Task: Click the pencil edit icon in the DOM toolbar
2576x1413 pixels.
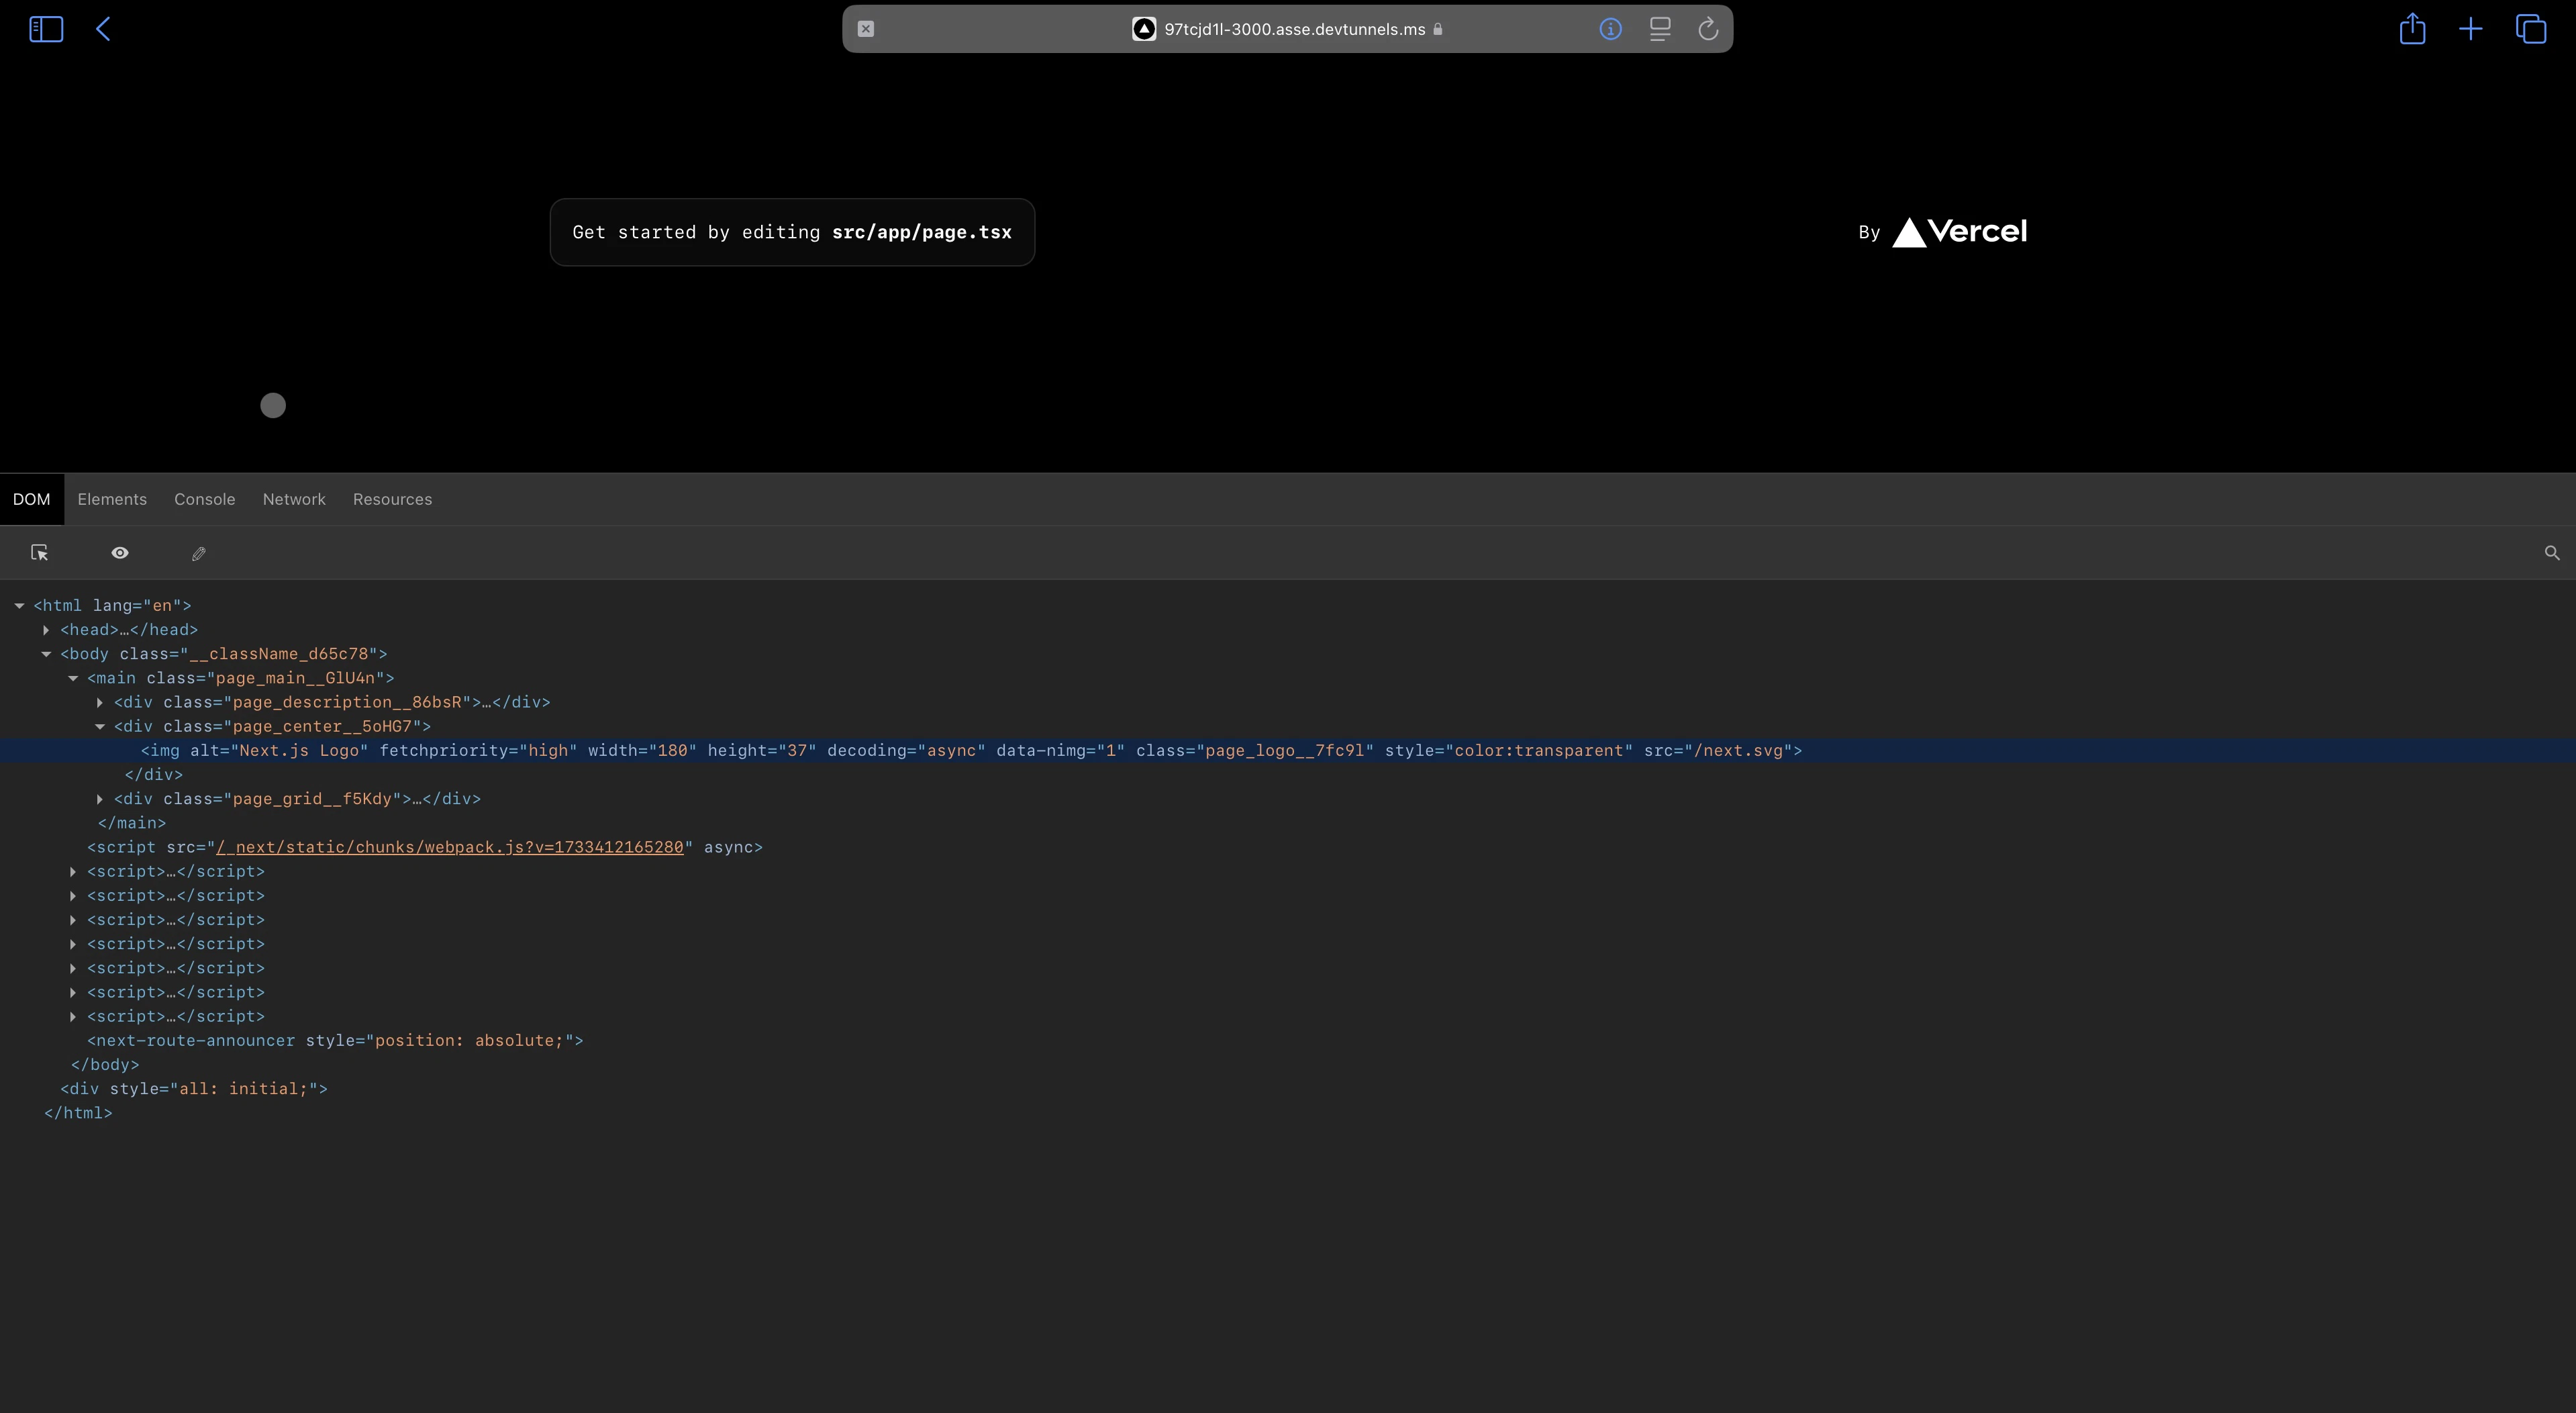Action: (199, 554)
